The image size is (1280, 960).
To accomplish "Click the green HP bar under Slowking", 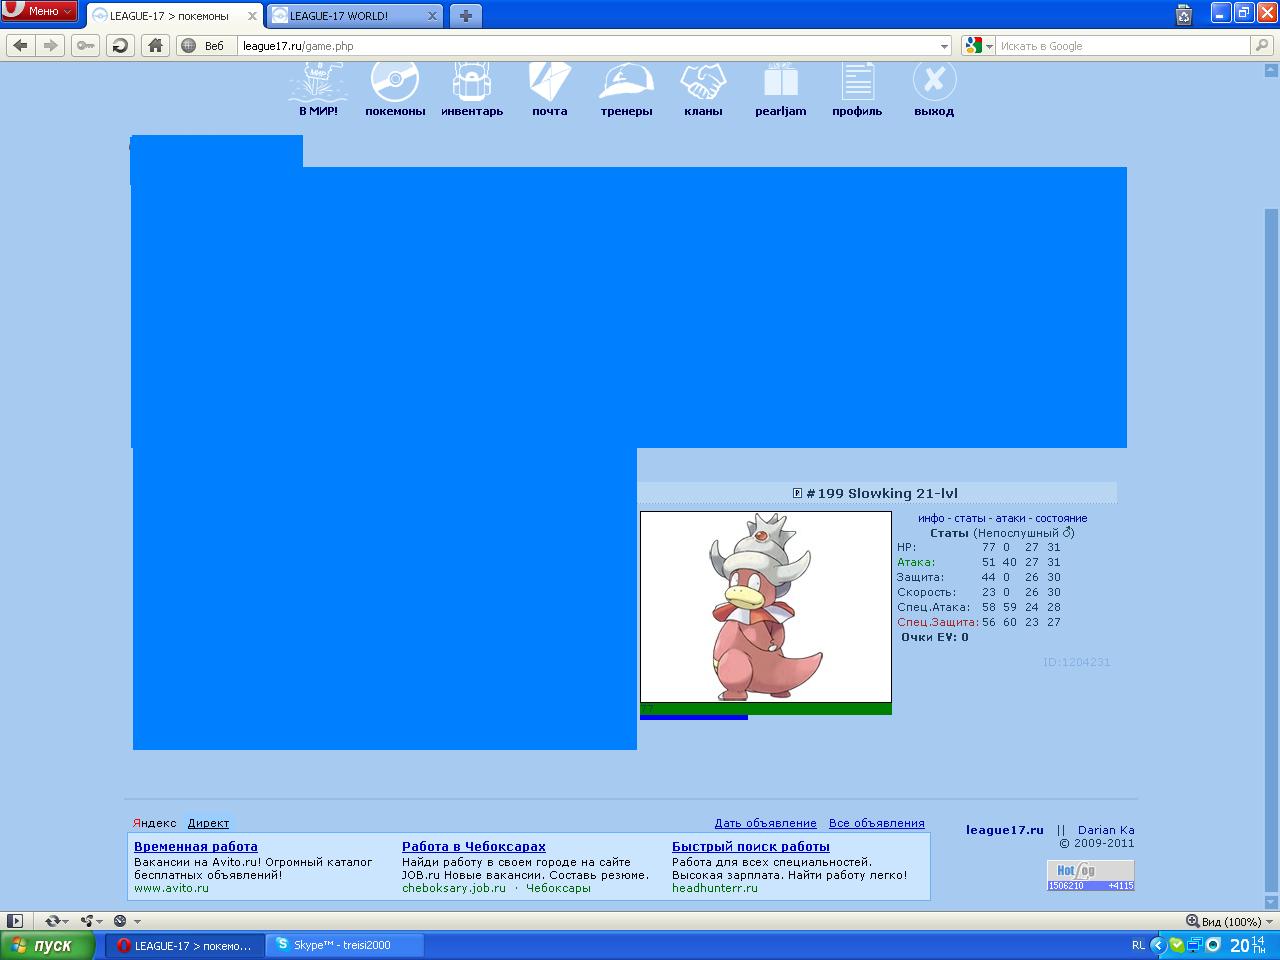I will pos(766,708).
